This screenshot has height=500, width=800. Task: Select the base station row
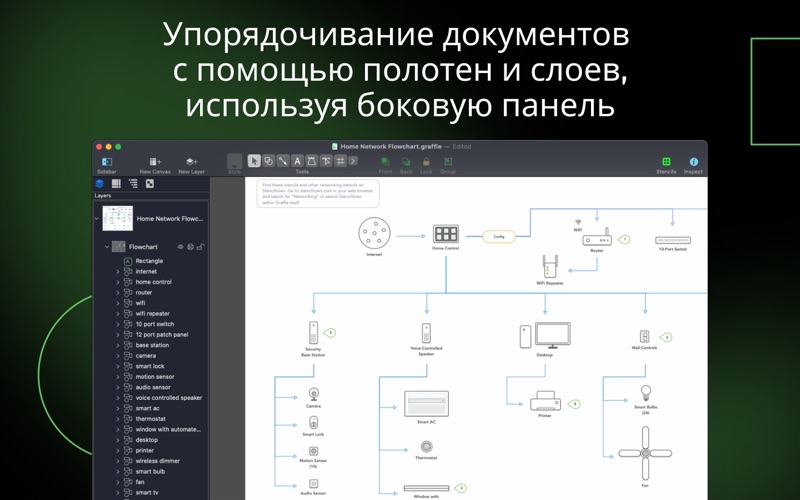click(151, 345)
